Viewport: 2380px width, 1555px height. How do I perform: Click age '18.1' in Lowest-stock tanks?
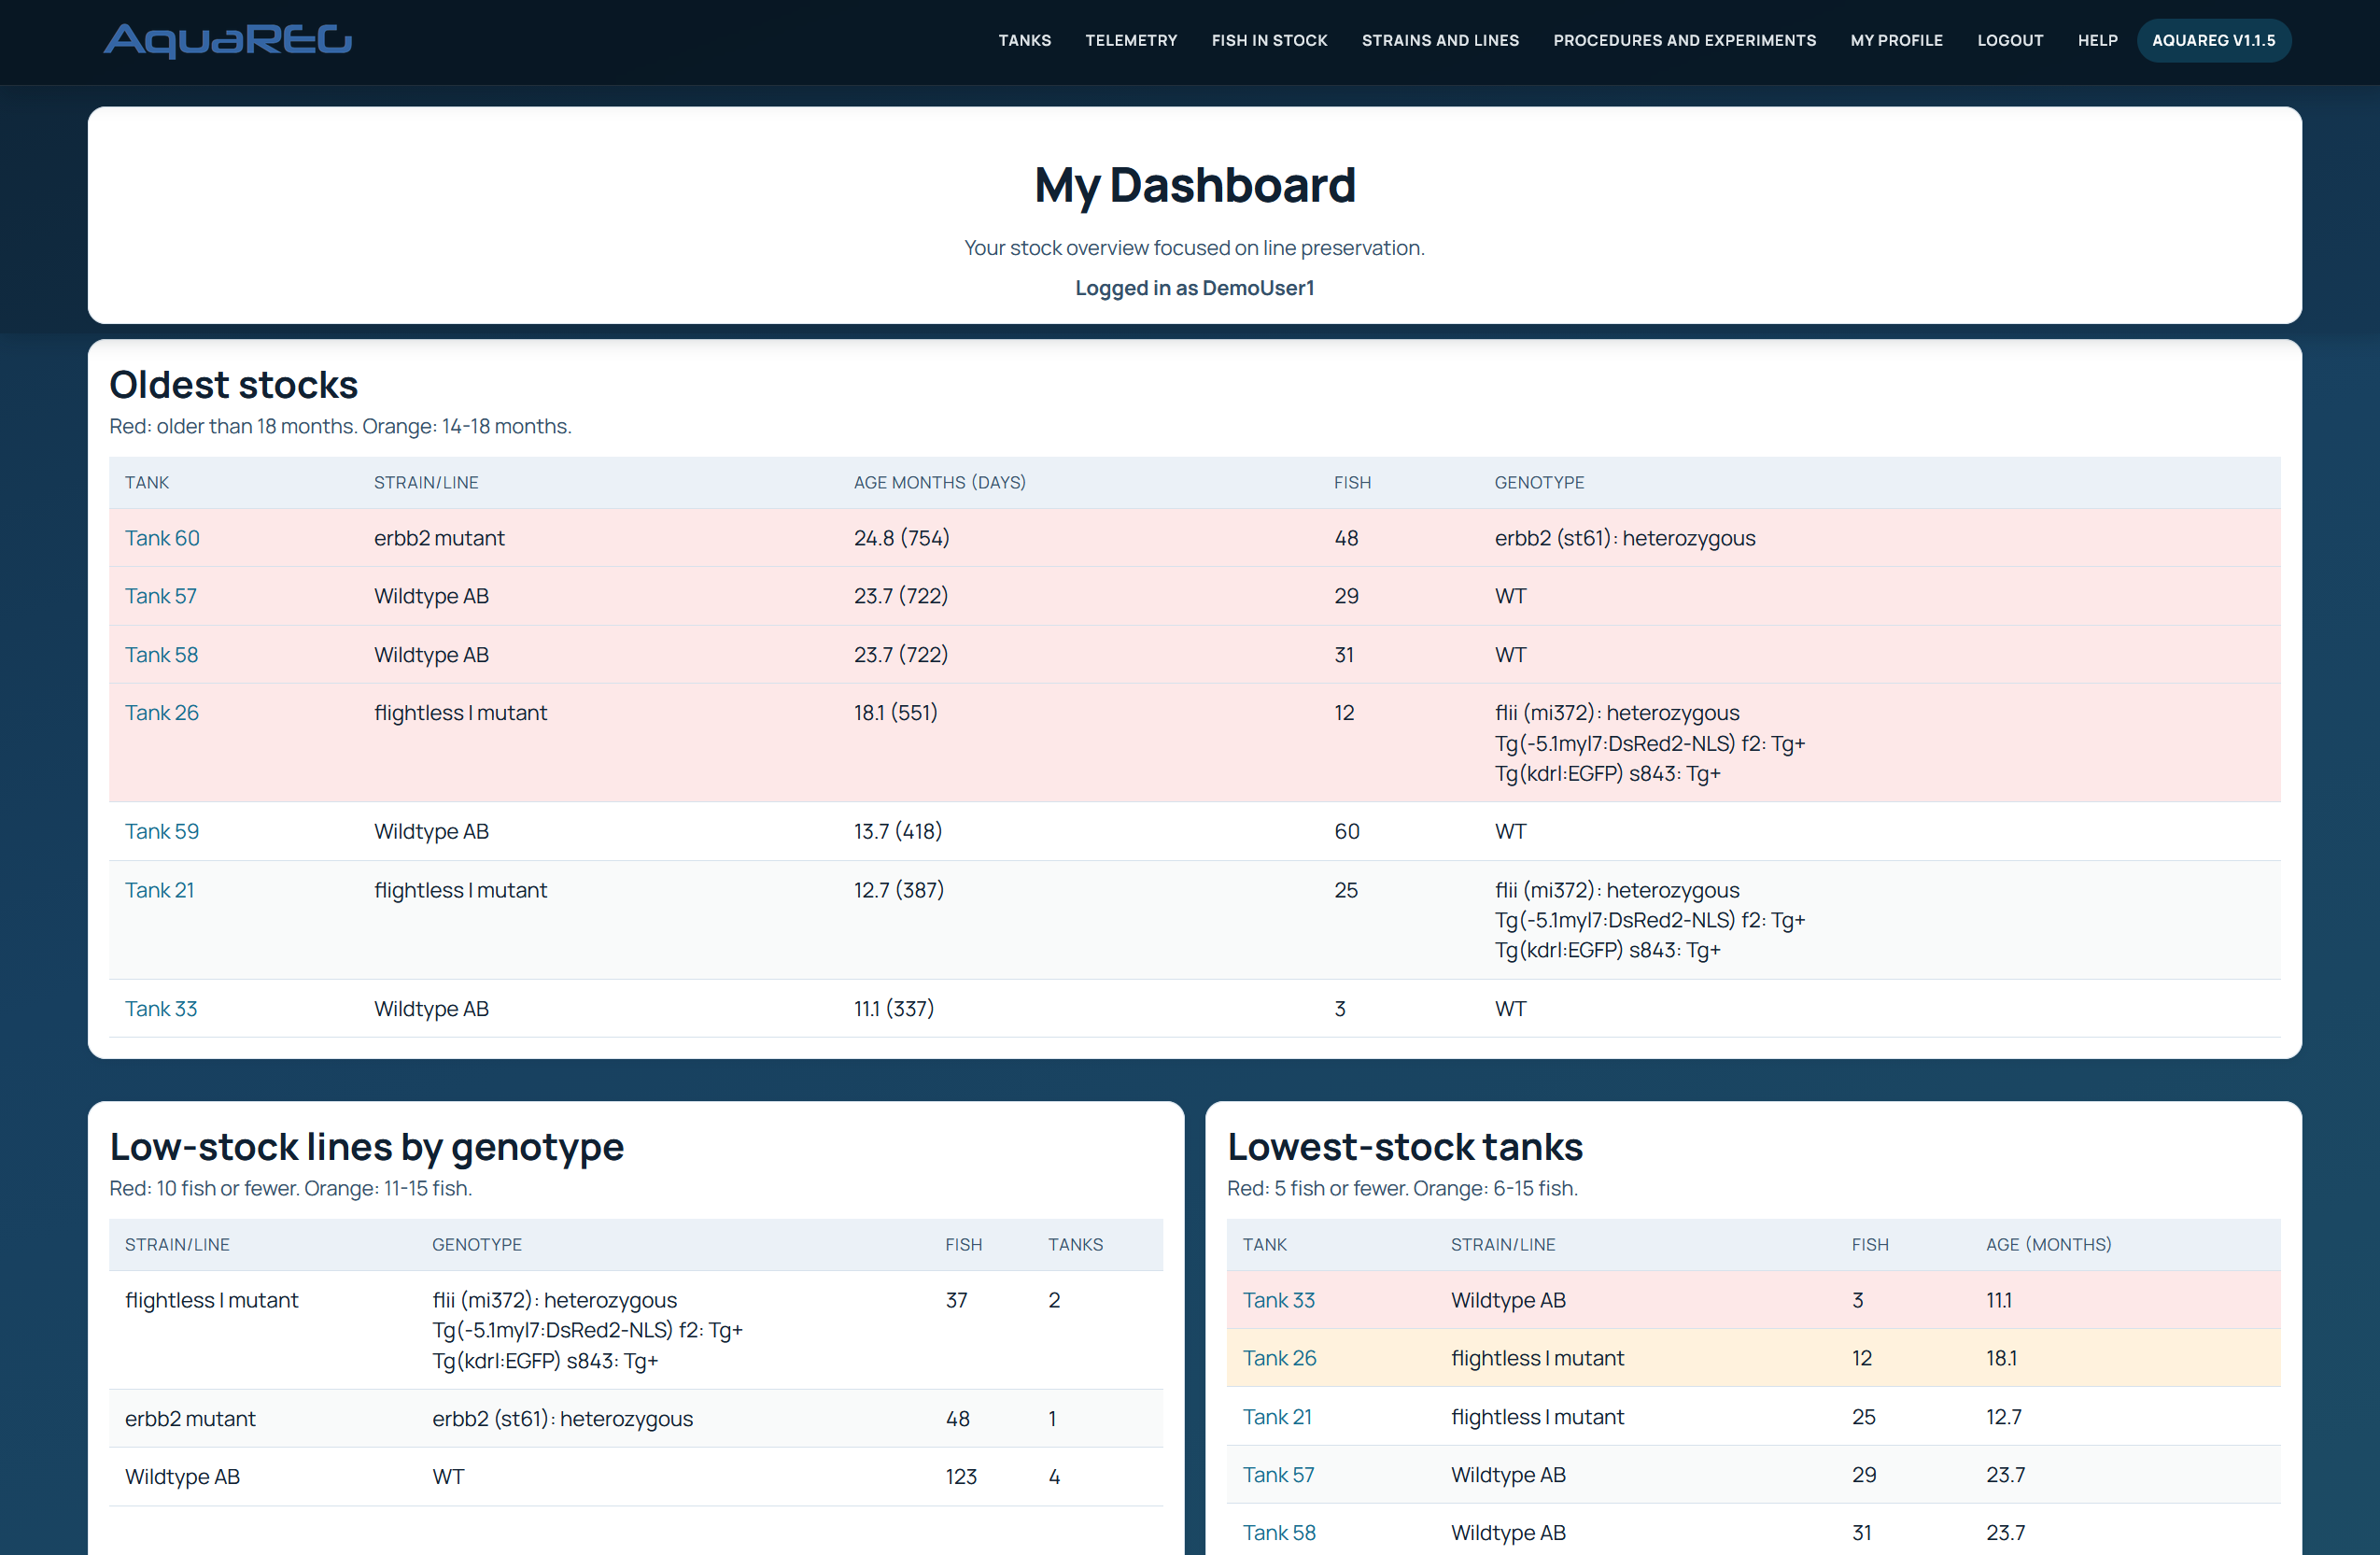[2000, 1358]
